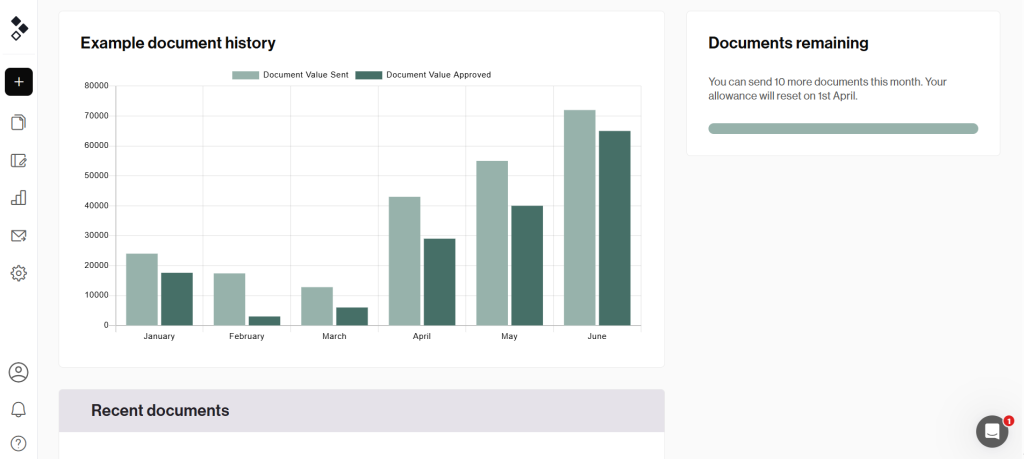The height and width of the screenshot is (459, 1024).
Task: Toggle the Document Value Approved legend item
Action: pyautogui.click(x=423, y=75)
